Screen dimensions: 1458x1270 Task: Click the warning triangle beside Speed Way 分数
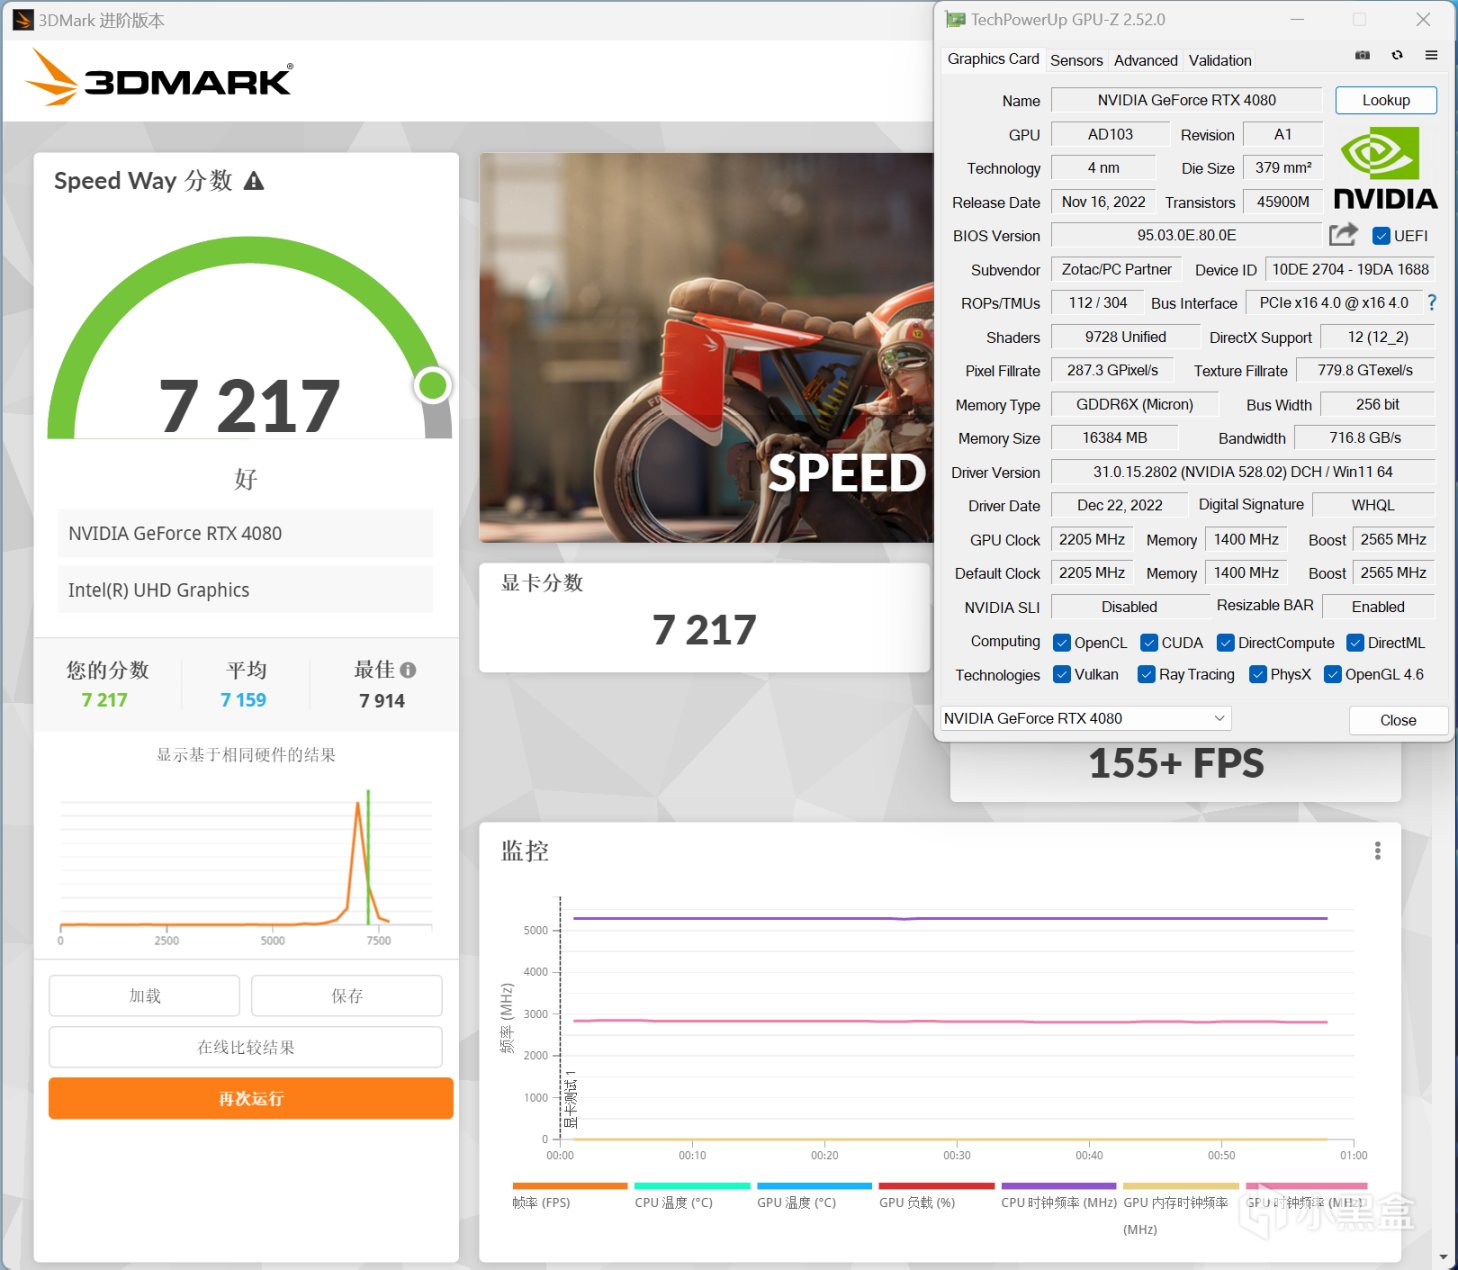[x=254, y=181]
